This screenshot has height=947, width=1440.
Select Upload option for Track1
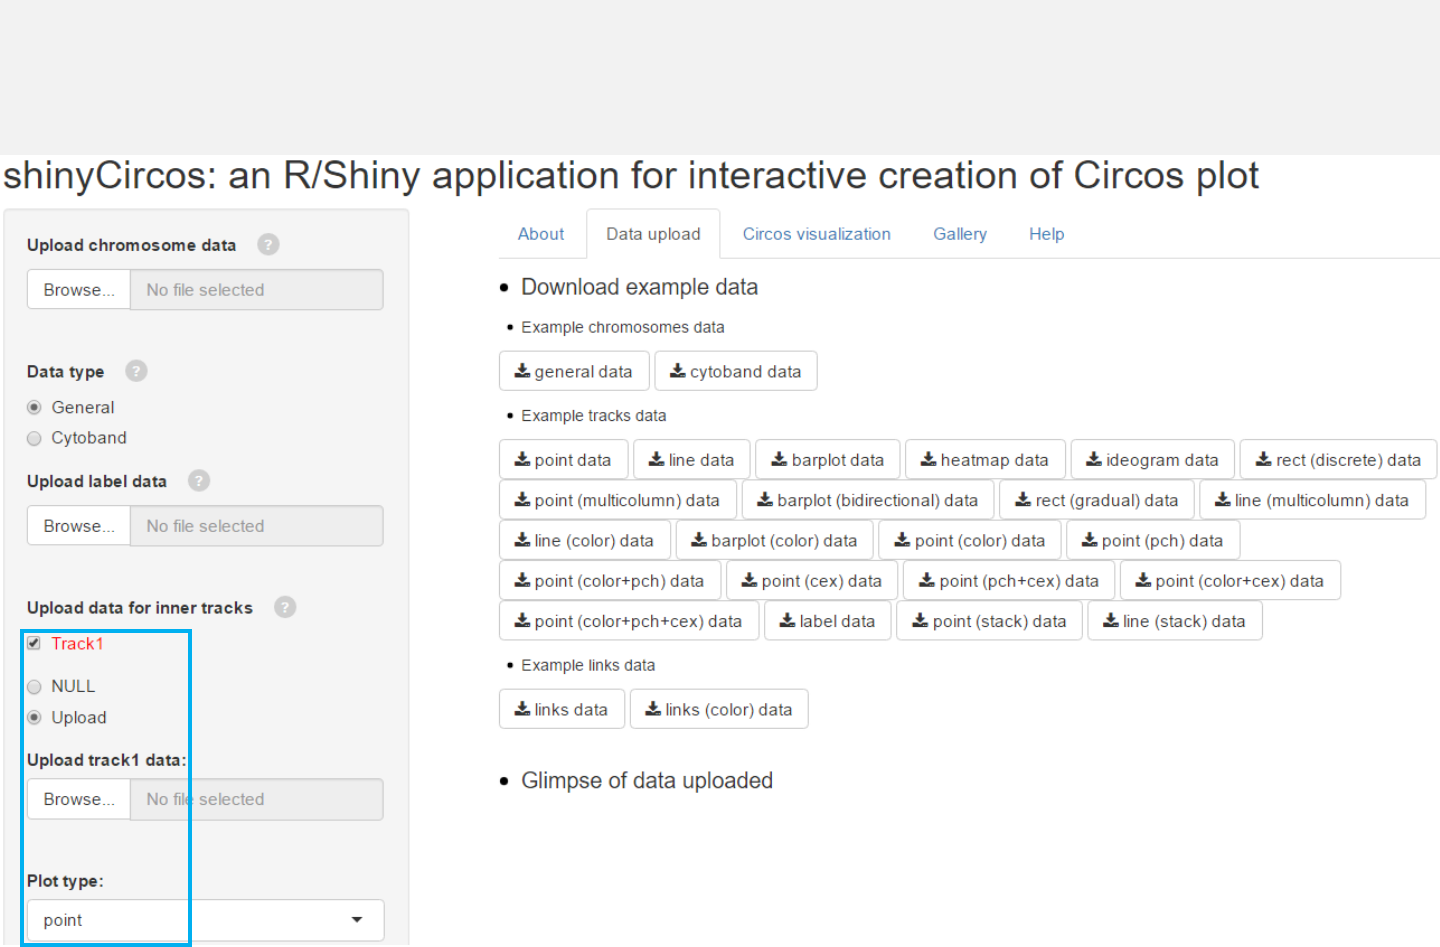34,717
